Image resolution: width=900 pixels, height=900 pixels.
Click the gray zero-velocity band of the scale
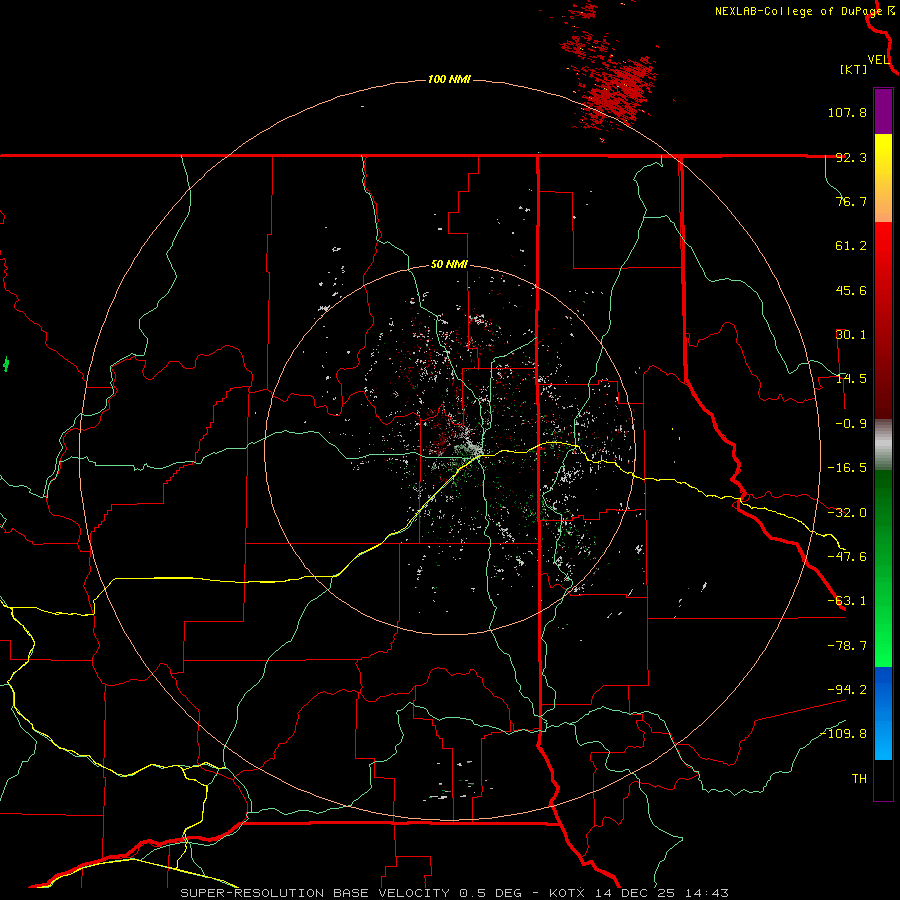(883, 445)
